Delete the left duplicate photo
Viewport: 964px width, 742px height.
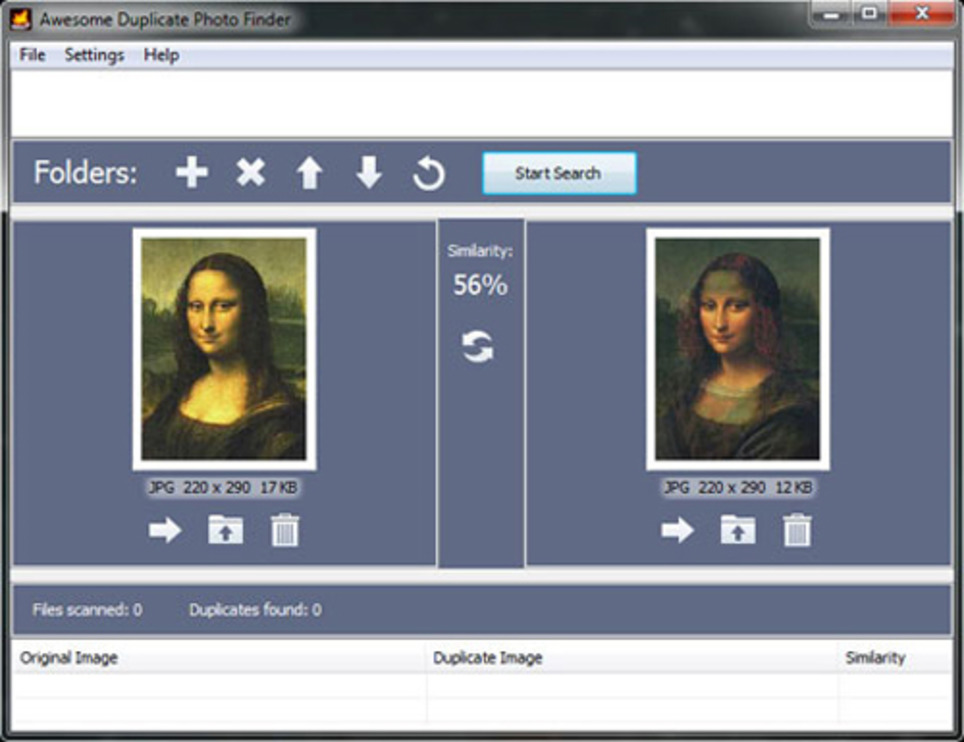(x=283, y=531)
